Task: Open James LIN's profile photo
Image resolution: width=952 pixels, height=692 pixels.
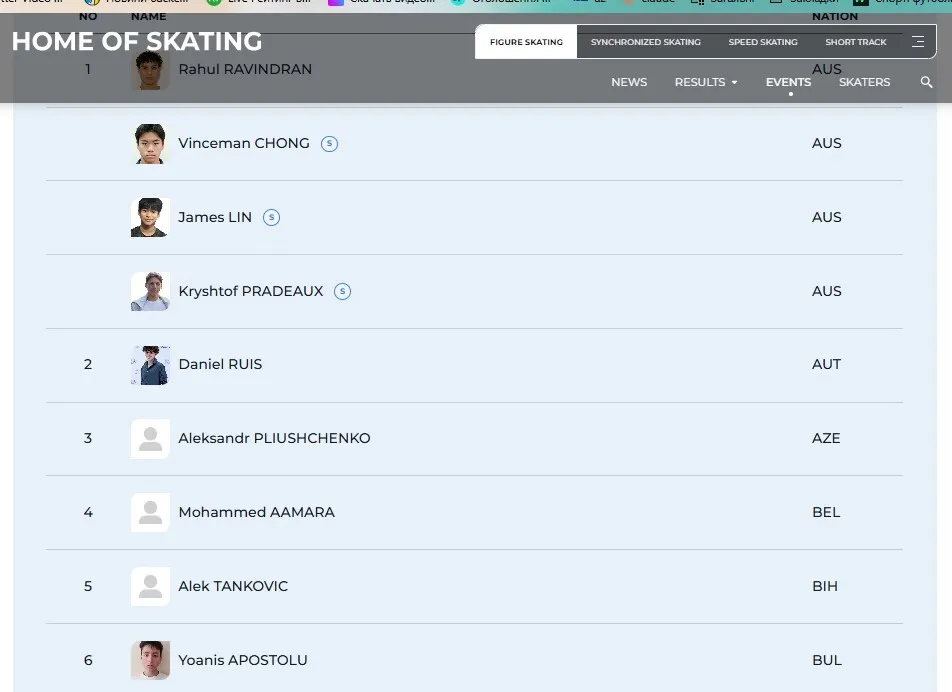Action: click(x=150, y=217)
